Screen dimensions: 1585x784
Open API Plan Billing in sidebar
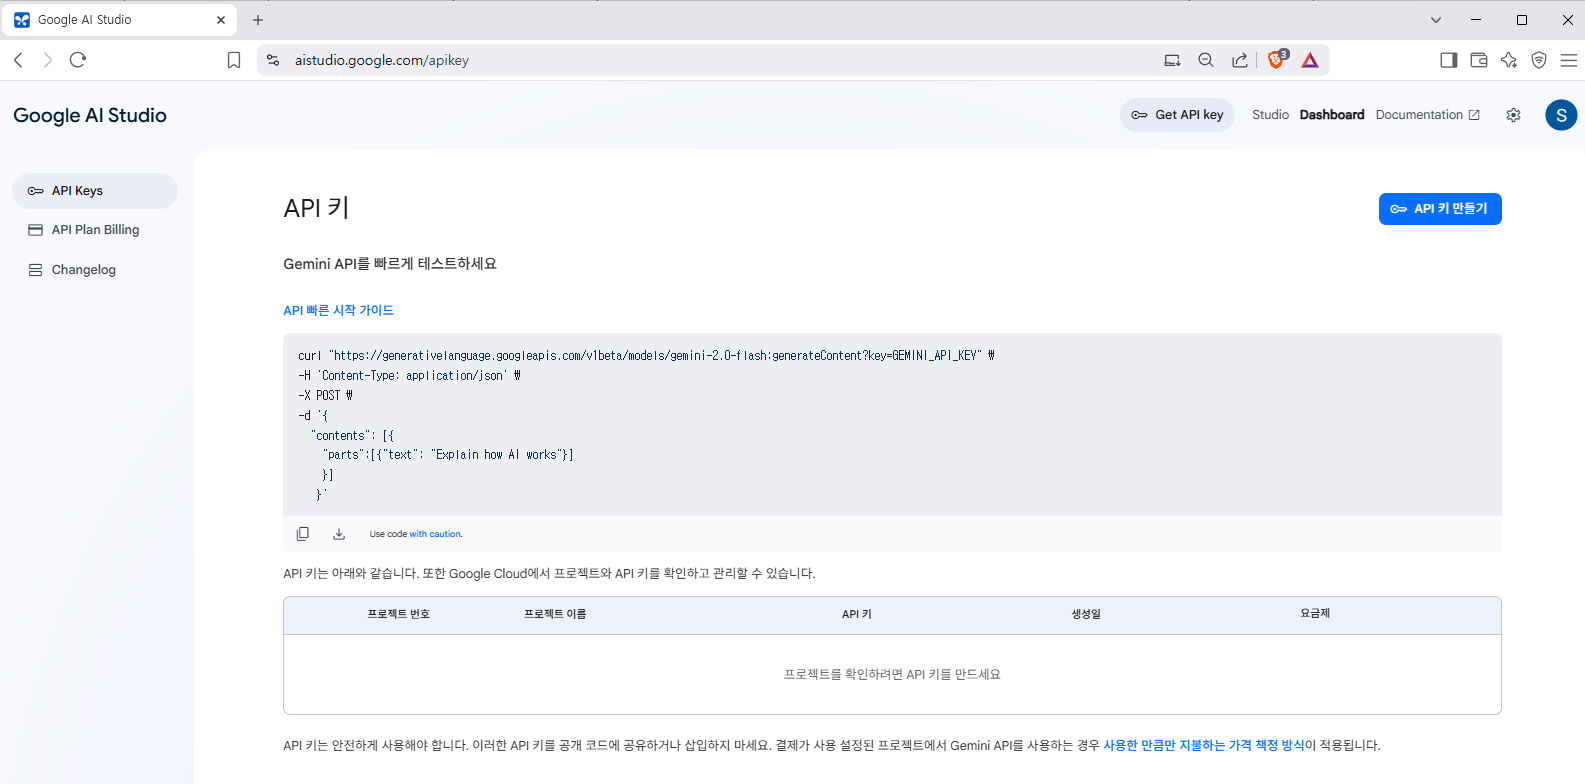coord(95,230)
